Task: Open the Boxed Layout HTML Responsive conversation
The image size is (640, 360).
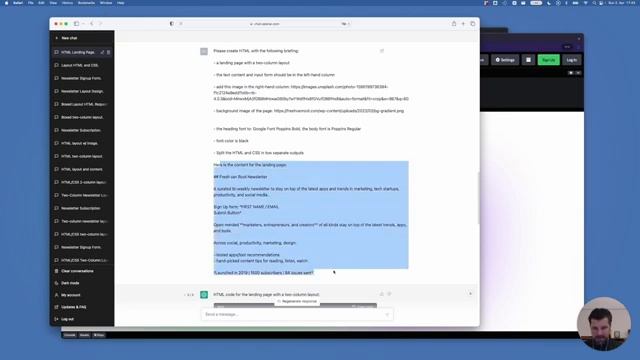Action: (82, 104)
